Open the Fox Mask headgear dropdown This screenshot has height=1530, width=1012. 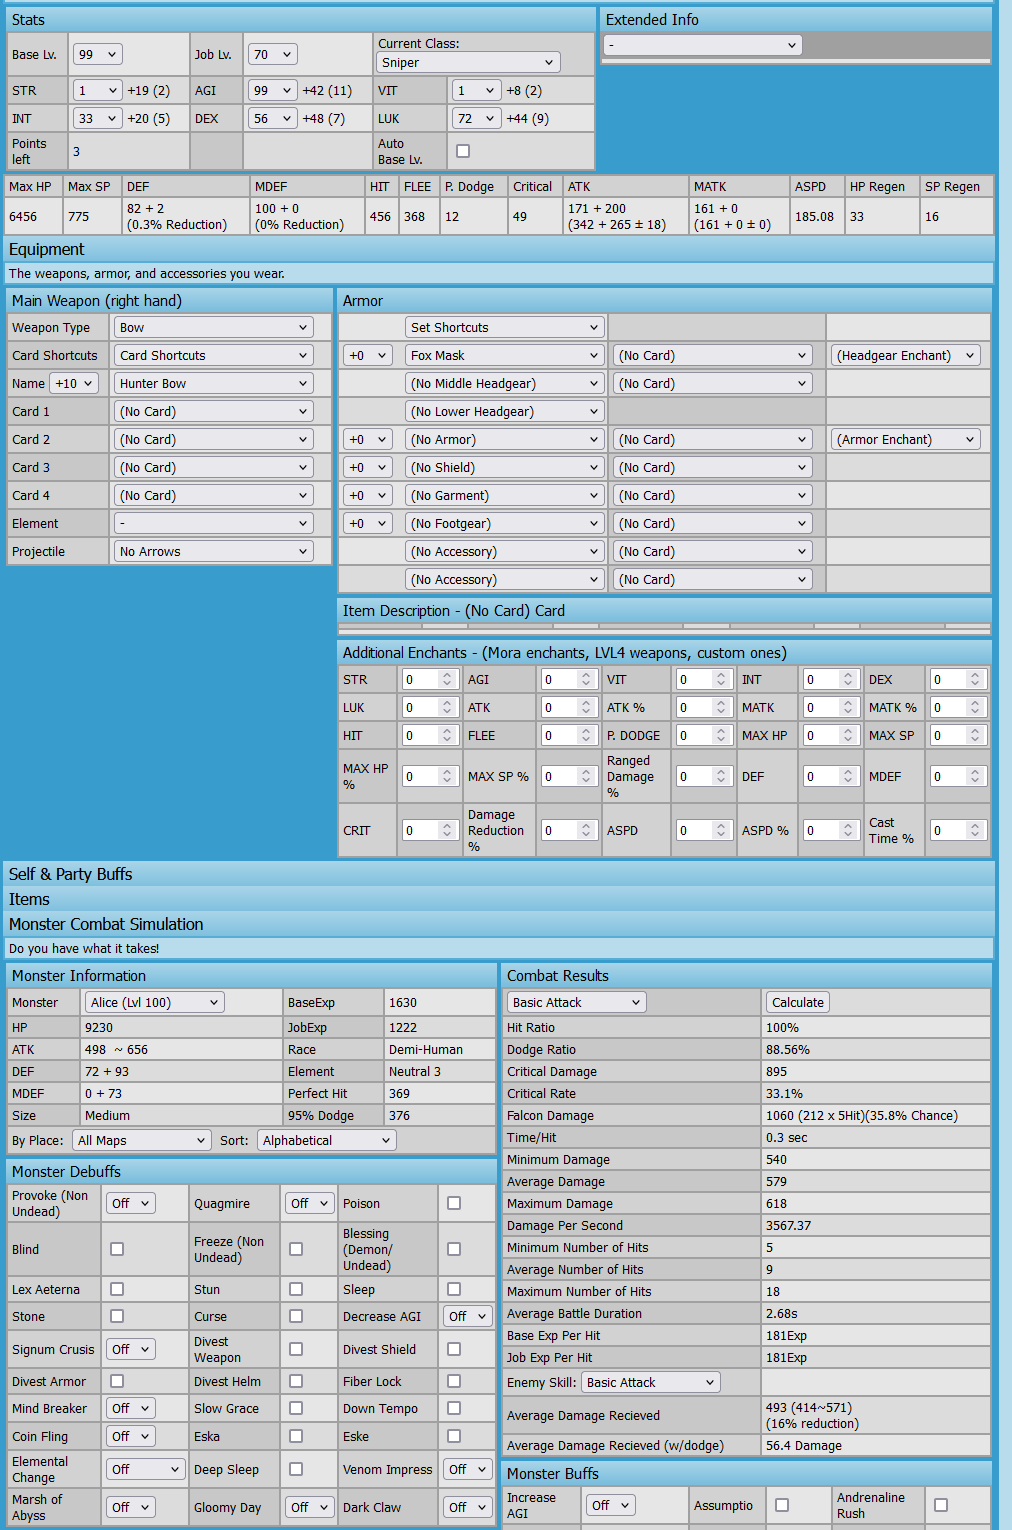tap(504, 356)
